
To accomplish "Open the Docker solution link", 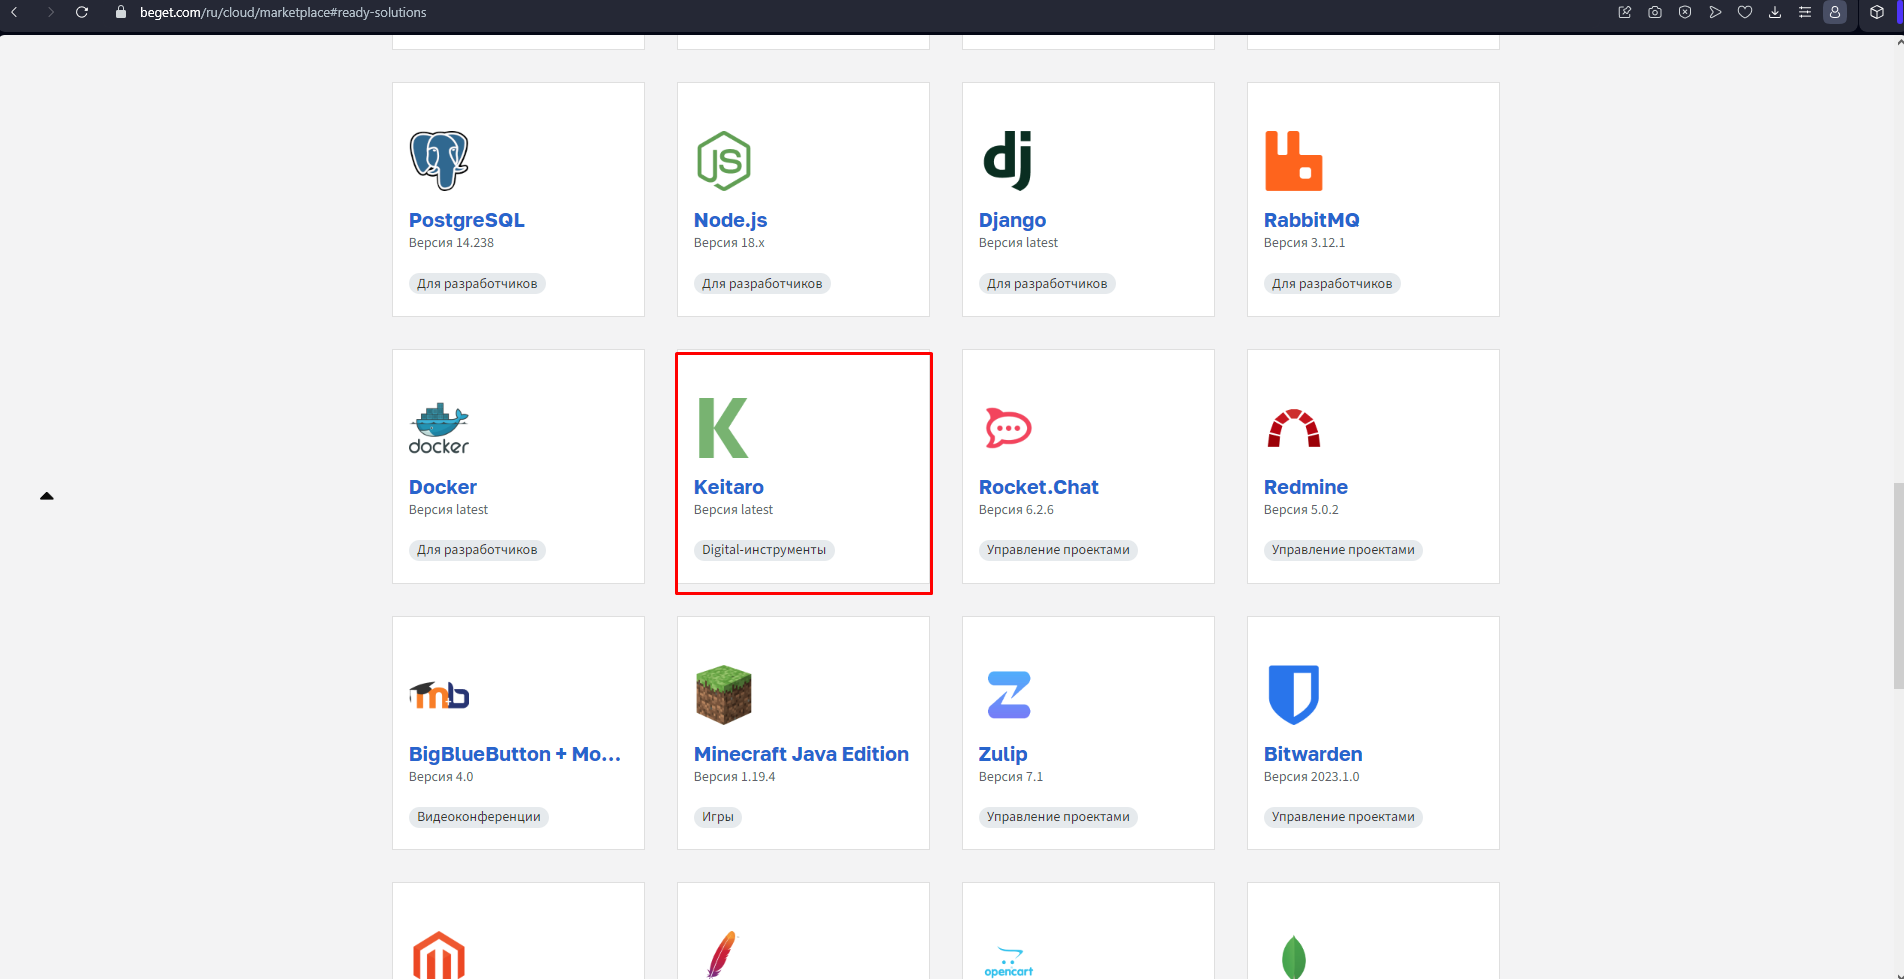I will coord(443,487).
